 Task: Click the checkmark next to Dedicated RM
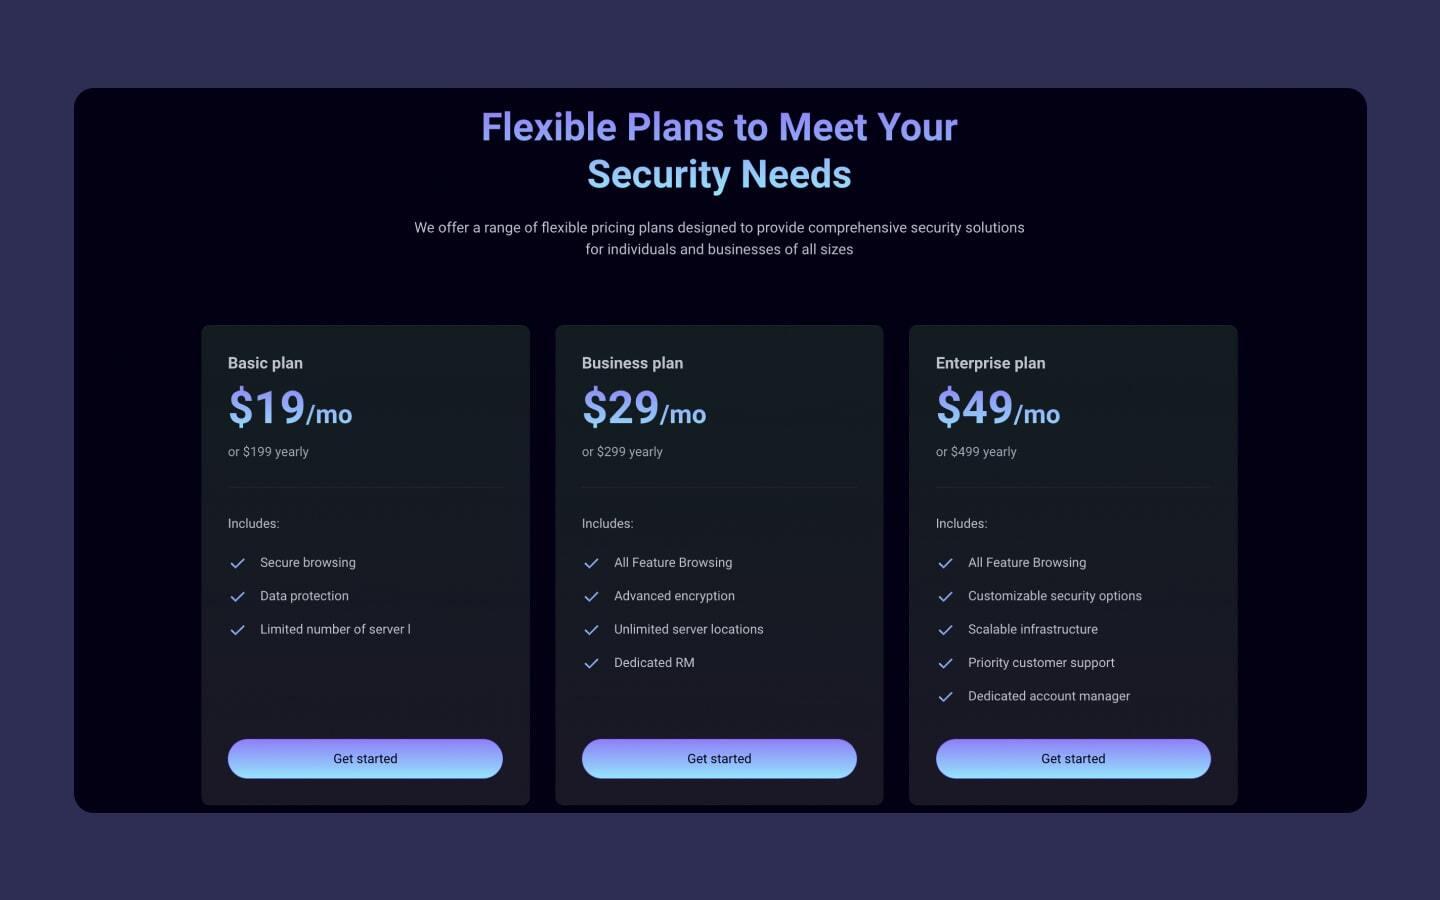592,663
